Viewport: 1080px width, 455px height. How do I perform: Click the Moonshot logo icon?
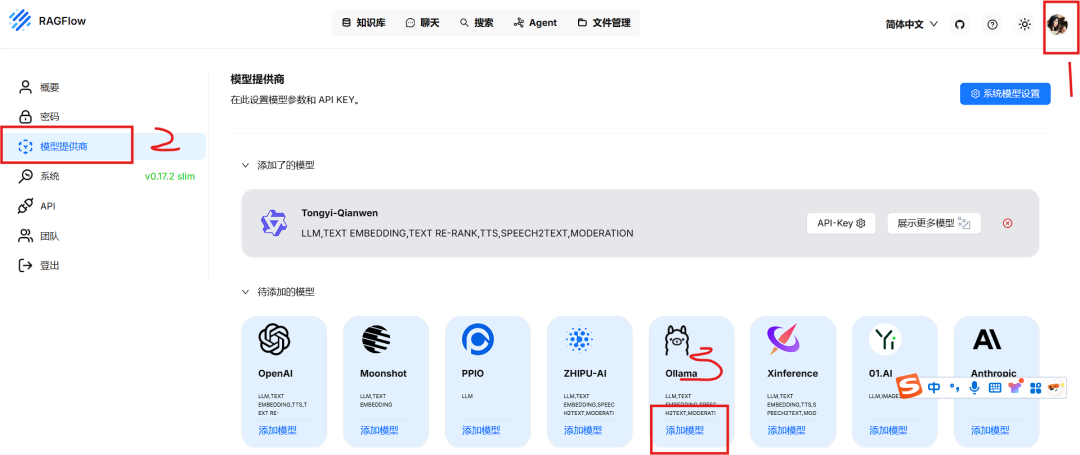(376, 339)
